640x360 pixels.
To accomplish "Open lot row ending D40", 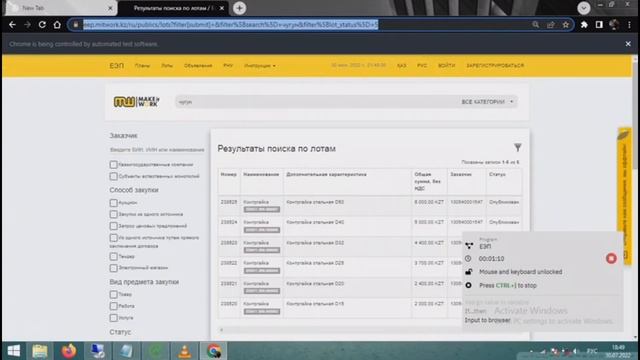I will point(370,226).
